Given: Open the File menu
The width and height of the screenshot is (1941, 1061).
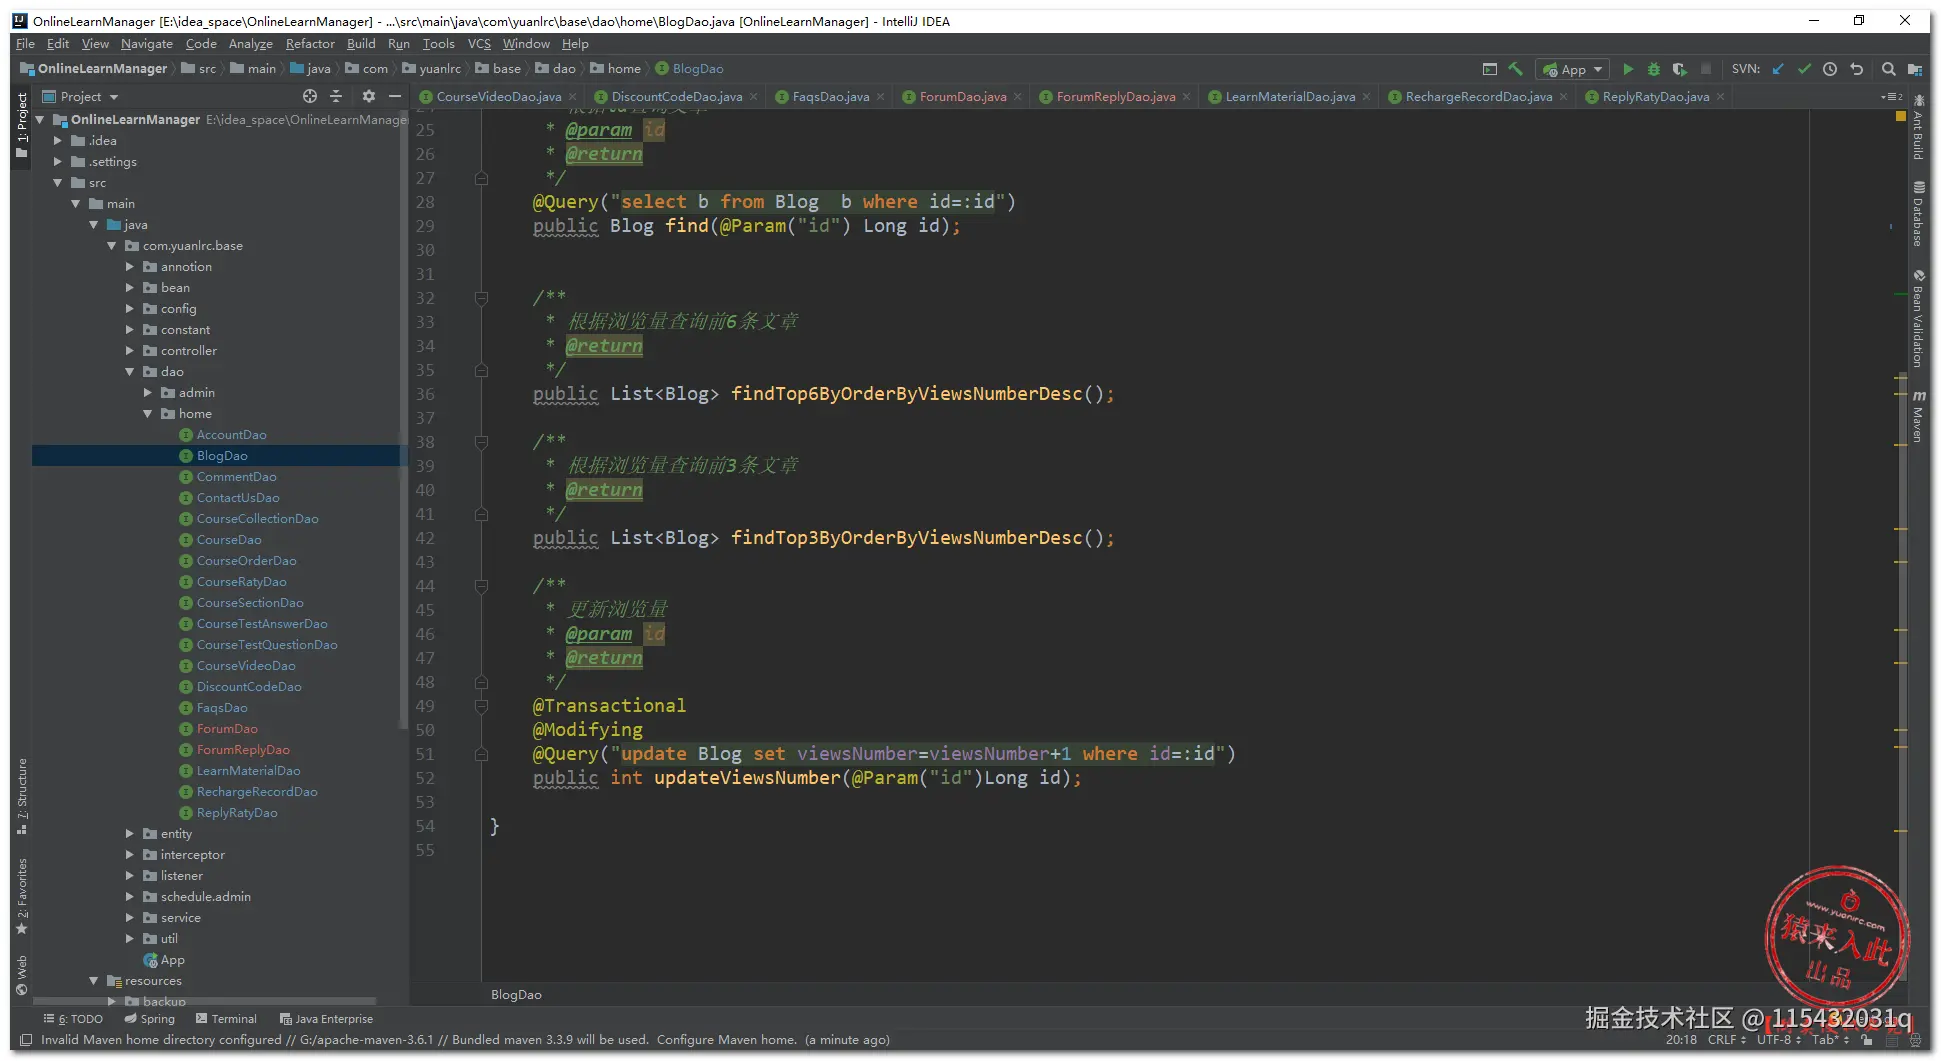Looking at the screenshot, I should [25, 44].
